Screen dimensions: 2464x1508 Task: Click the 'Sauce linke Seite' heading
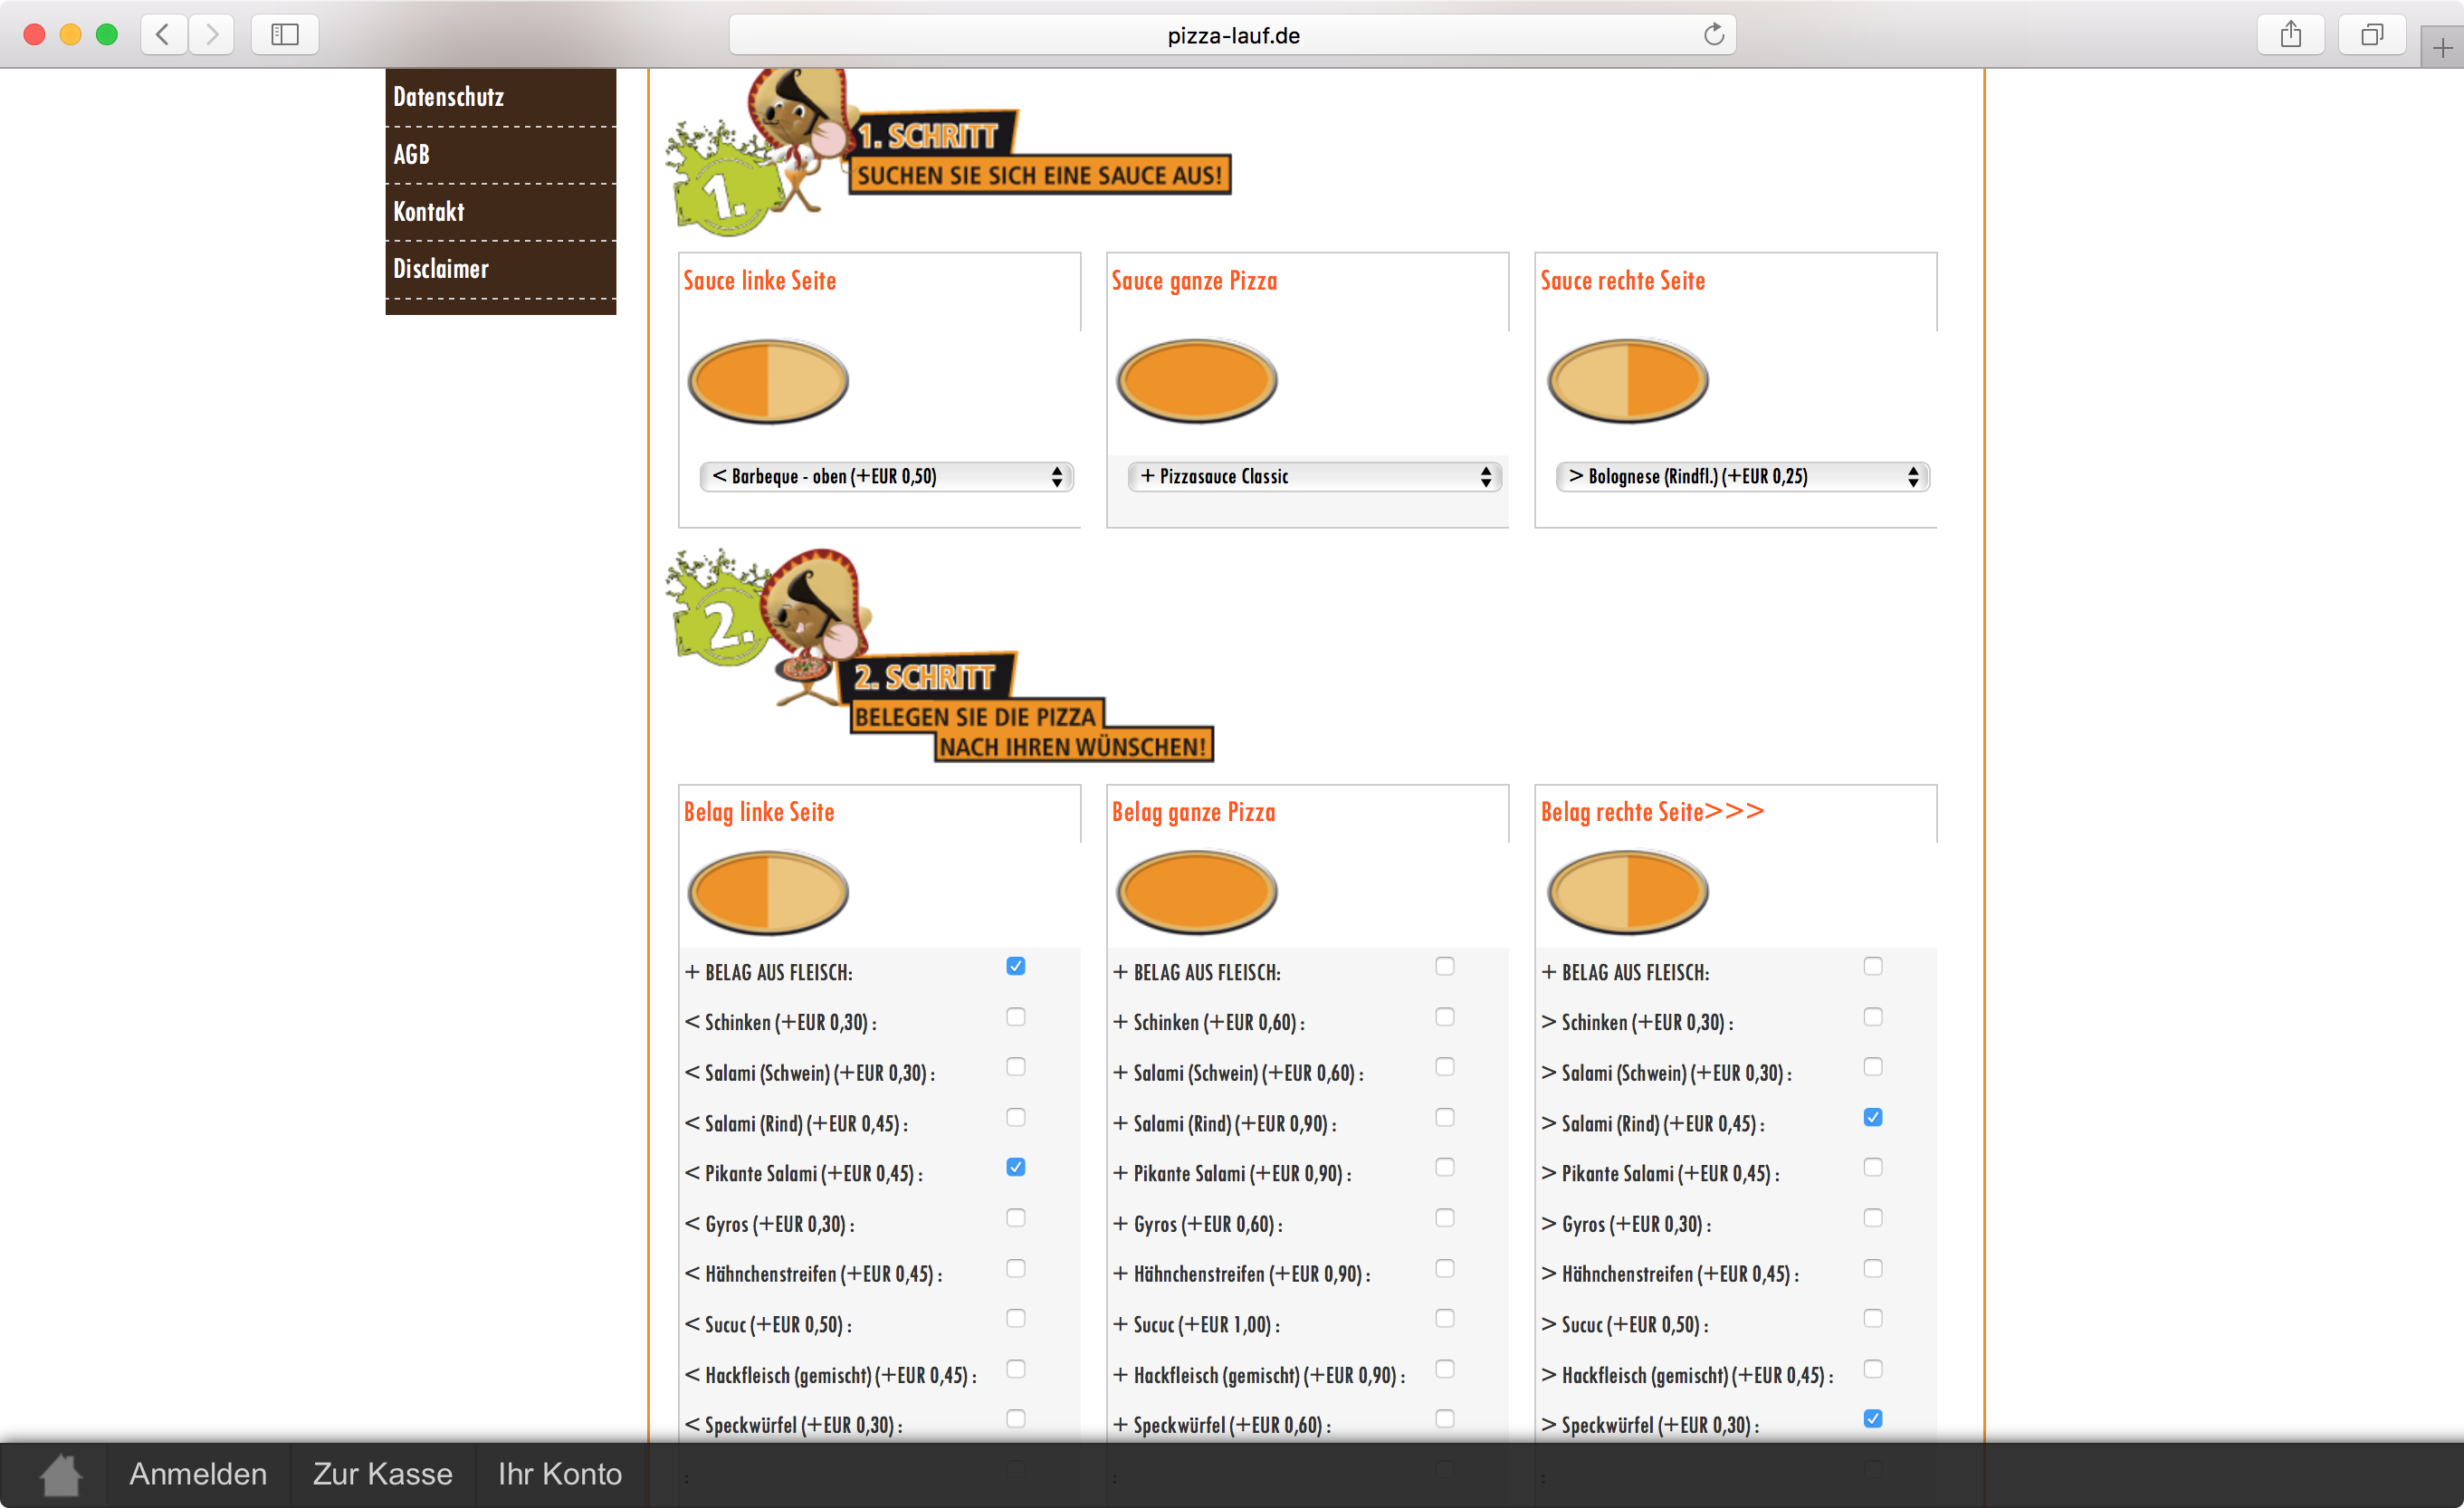(759, 281)
